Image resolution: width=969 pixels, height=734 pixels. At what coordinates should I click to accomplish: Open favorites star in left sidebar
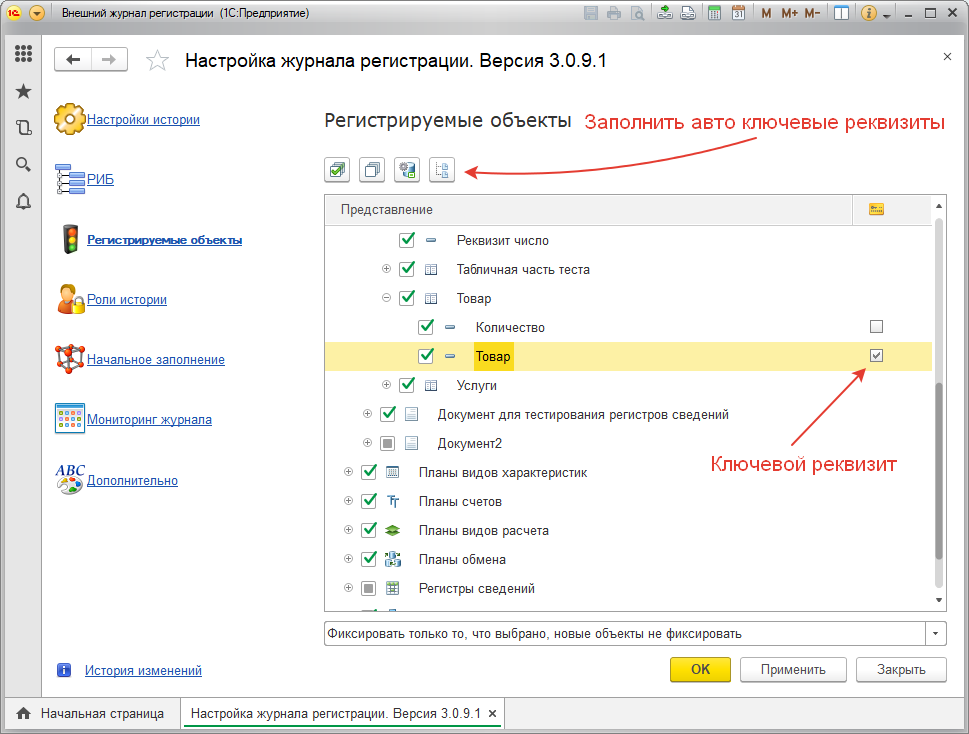click(24, 91)
